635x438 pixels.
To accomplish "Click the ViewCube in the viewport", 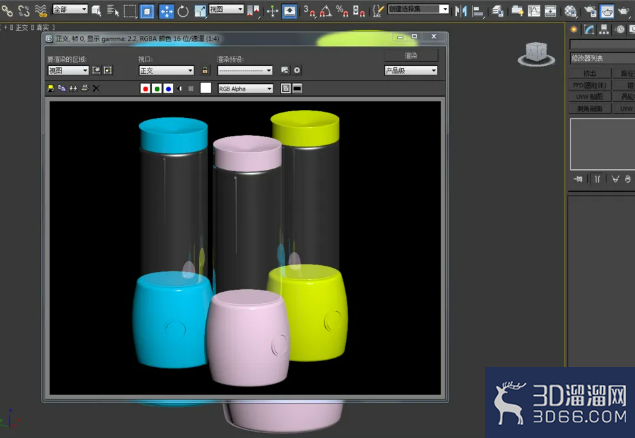I will click(536, 53).
